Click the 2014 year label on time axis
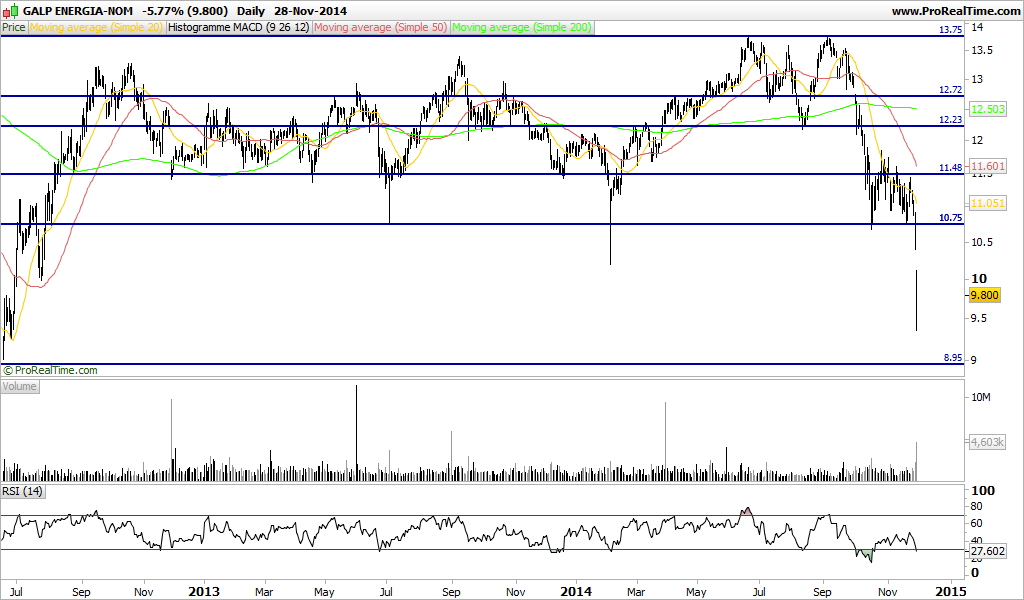Screen dimensions: 1024x600 (x=576, y=592)
